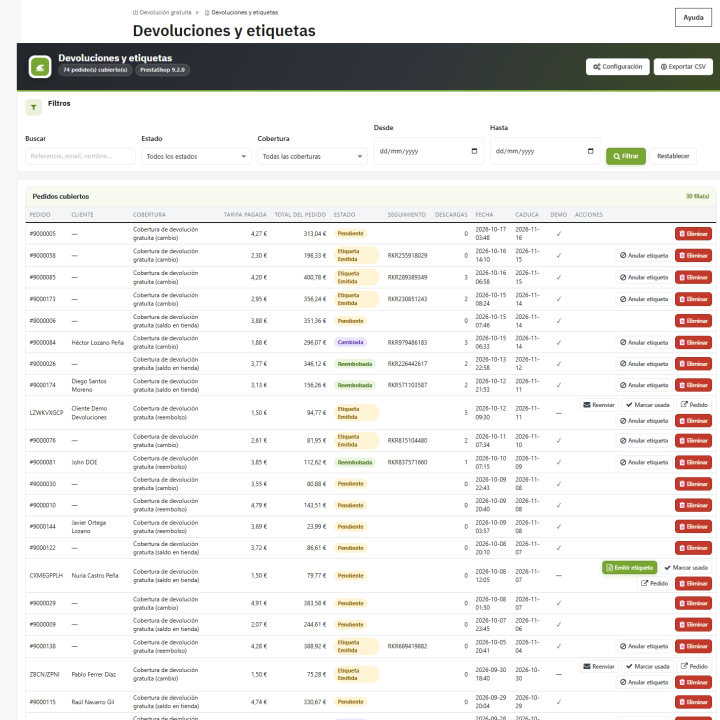Delete order #9000010
Image resolution: width=720 pixels, height=720 pixels.
click(x=693, y=505)
